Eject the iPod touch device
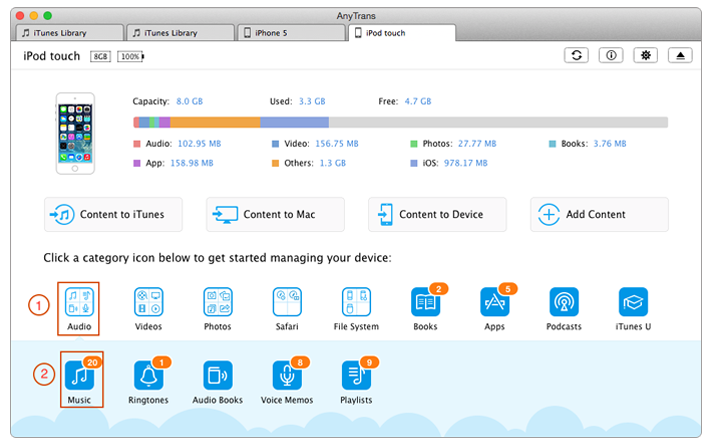Viewport: 712px width, 448px height. coord(680,55)
